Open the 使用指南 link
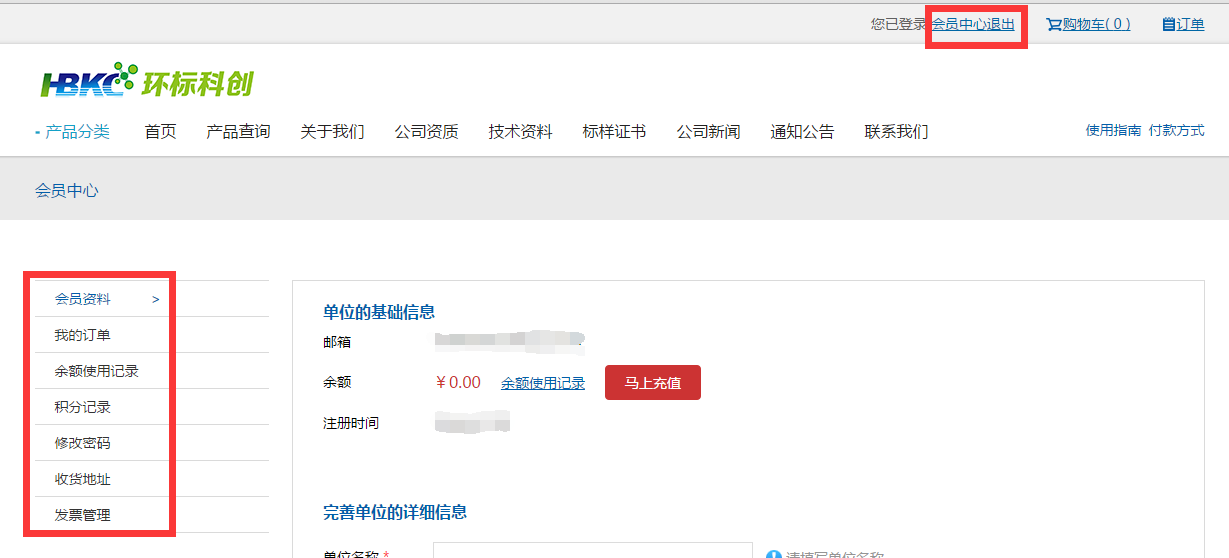1229x558 pixels. (x=1113, y=130)
